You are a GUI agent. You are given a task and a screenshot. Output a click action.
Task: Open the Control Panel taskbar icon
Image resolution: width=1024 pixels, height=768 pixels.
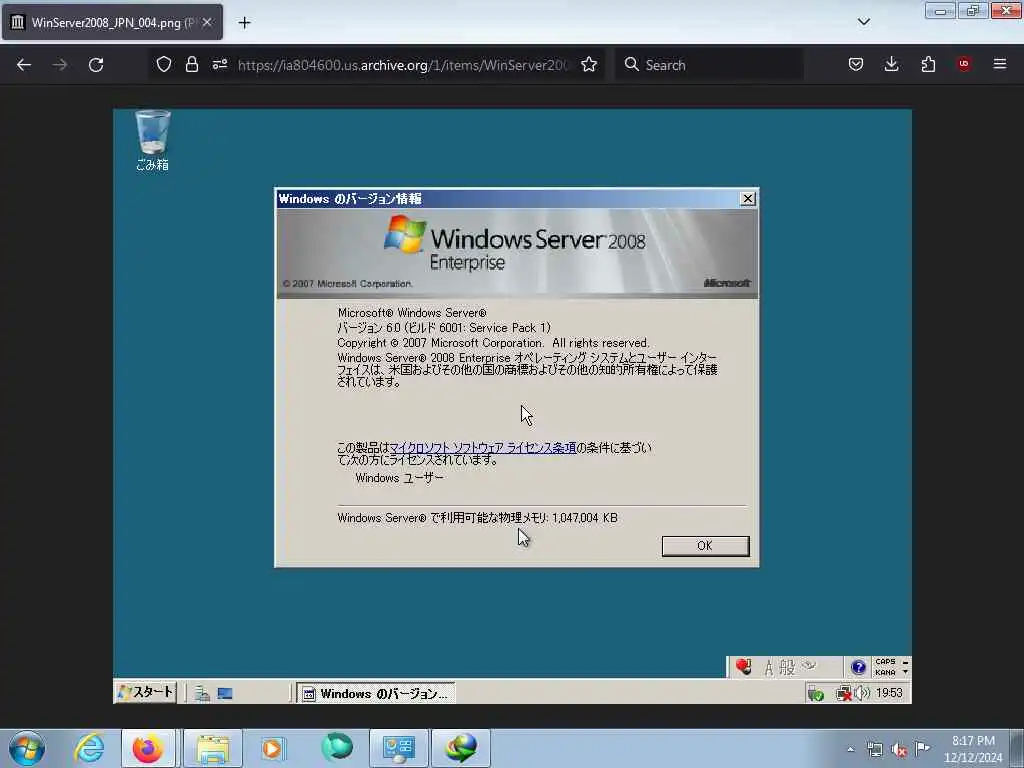(x=399, y=748)
